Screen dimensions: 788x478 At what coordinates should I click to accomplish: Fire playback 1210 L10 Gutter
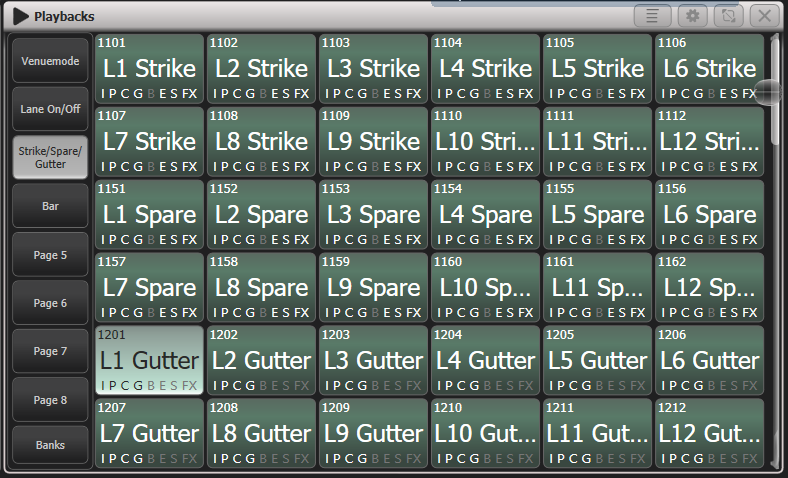[485, 433]
